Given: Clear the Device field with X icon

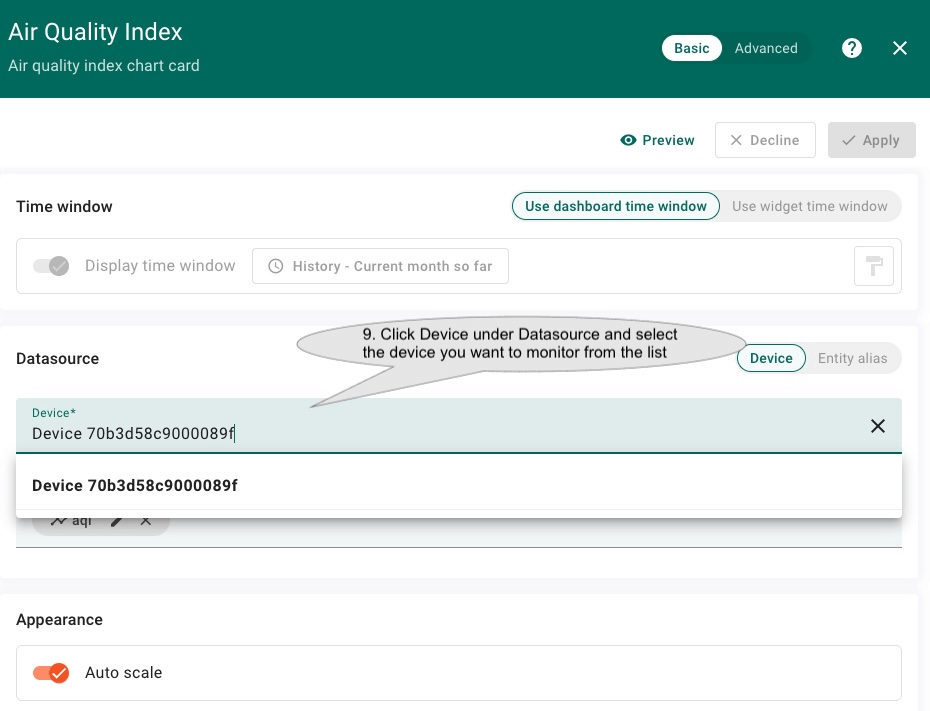Looking at the screenshot, I should pyautogui.click(x=878, y=426).
